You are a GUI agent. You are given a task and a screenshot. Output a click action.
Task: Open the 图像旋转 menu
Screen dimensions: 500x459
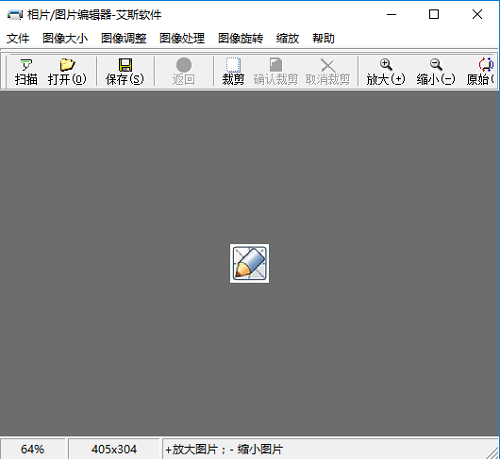coord(240,38)
